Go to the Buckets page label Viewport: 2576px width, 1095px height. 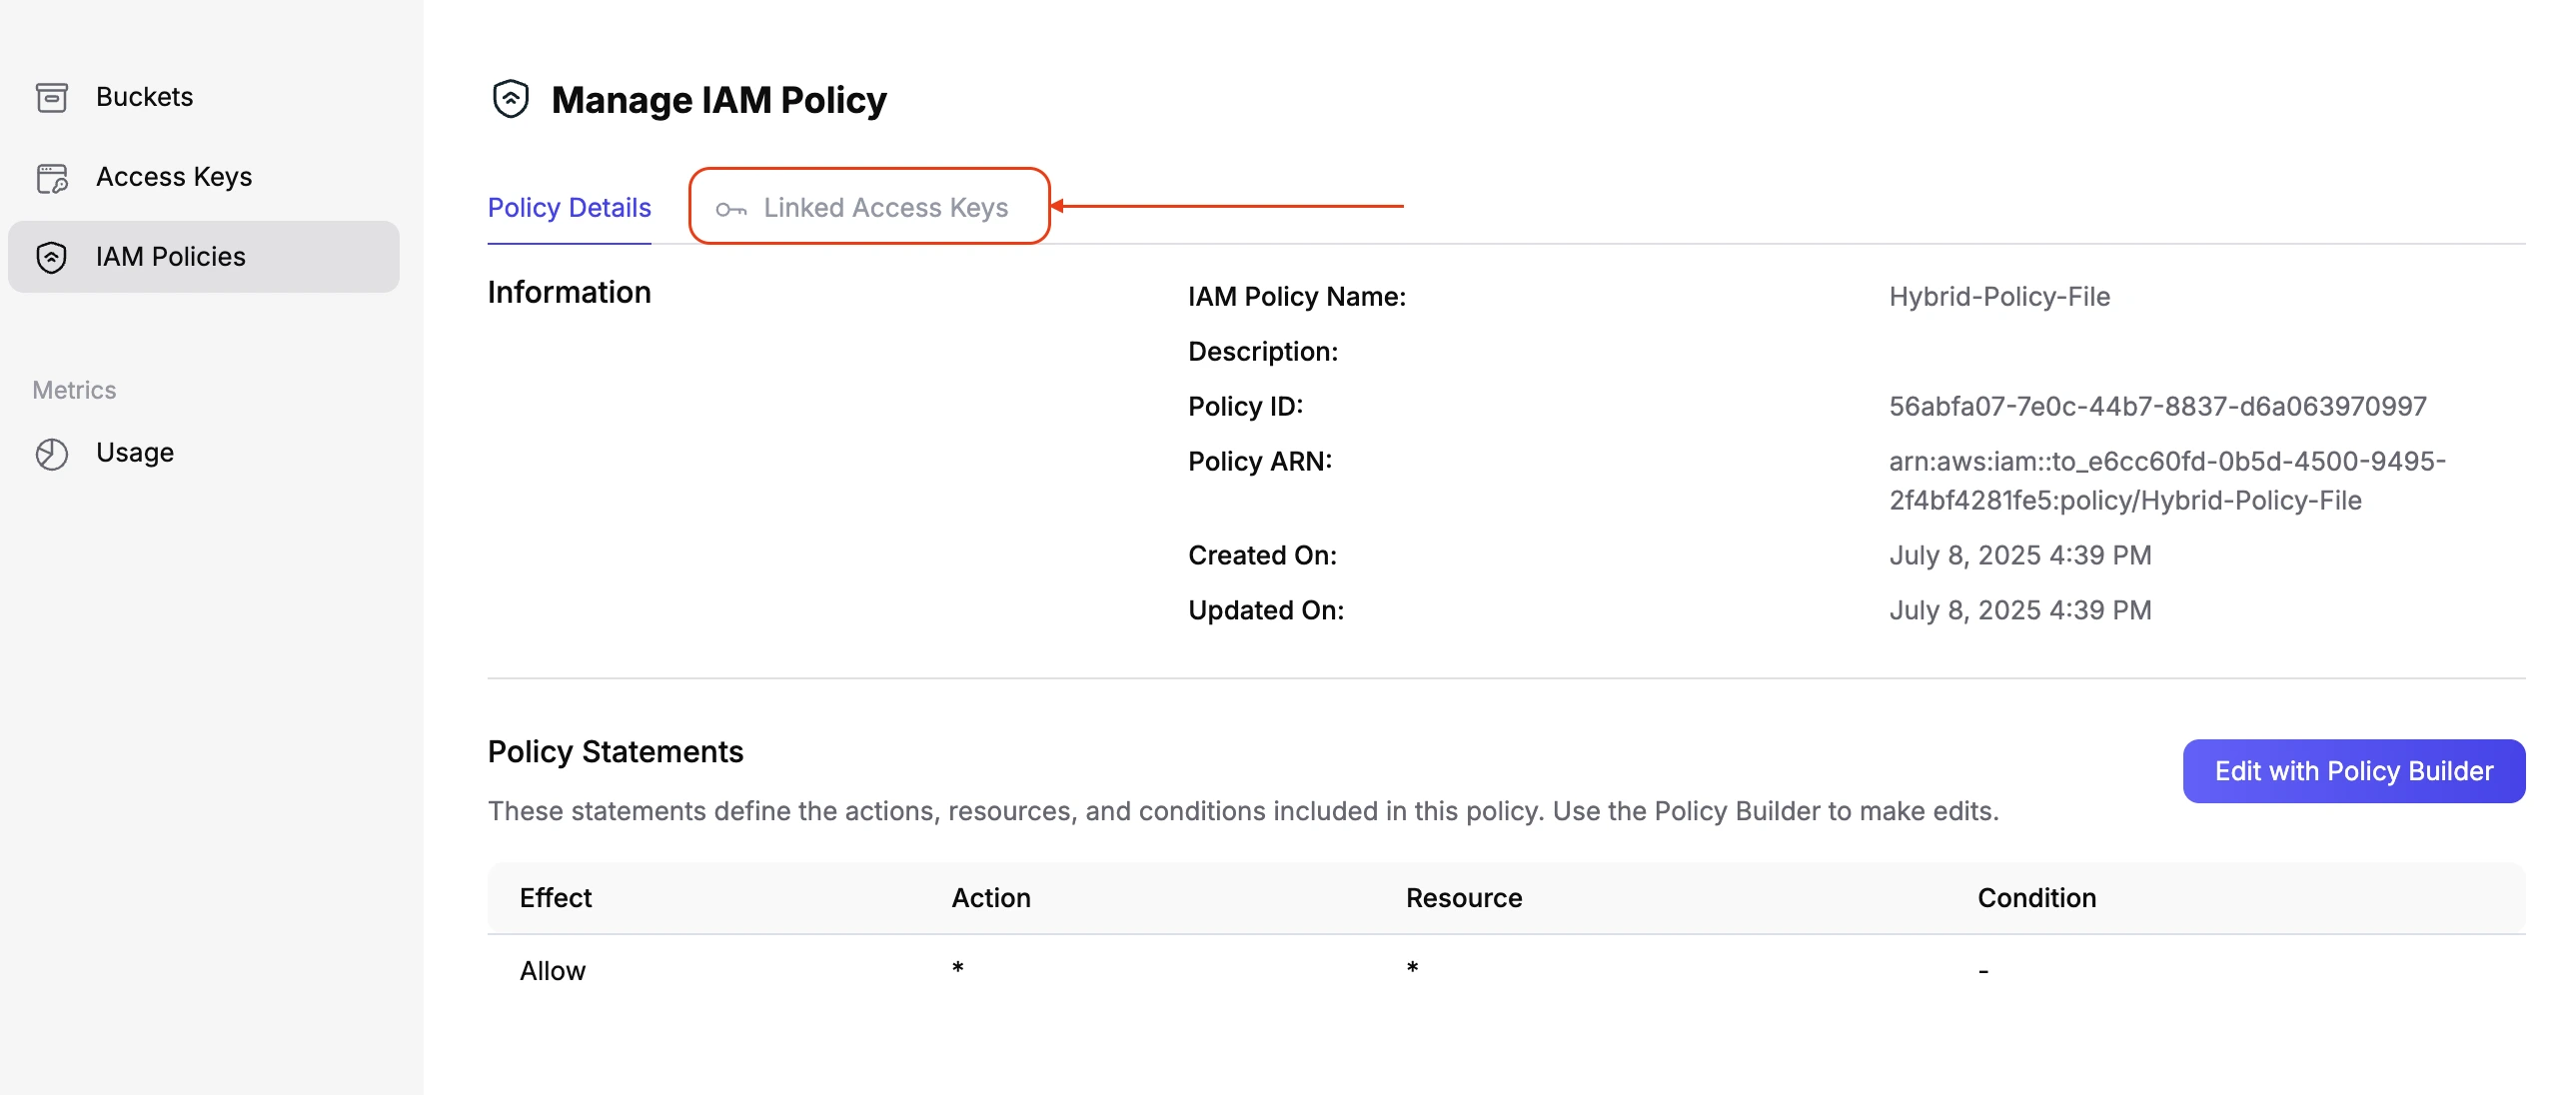(x=144, y=97)
